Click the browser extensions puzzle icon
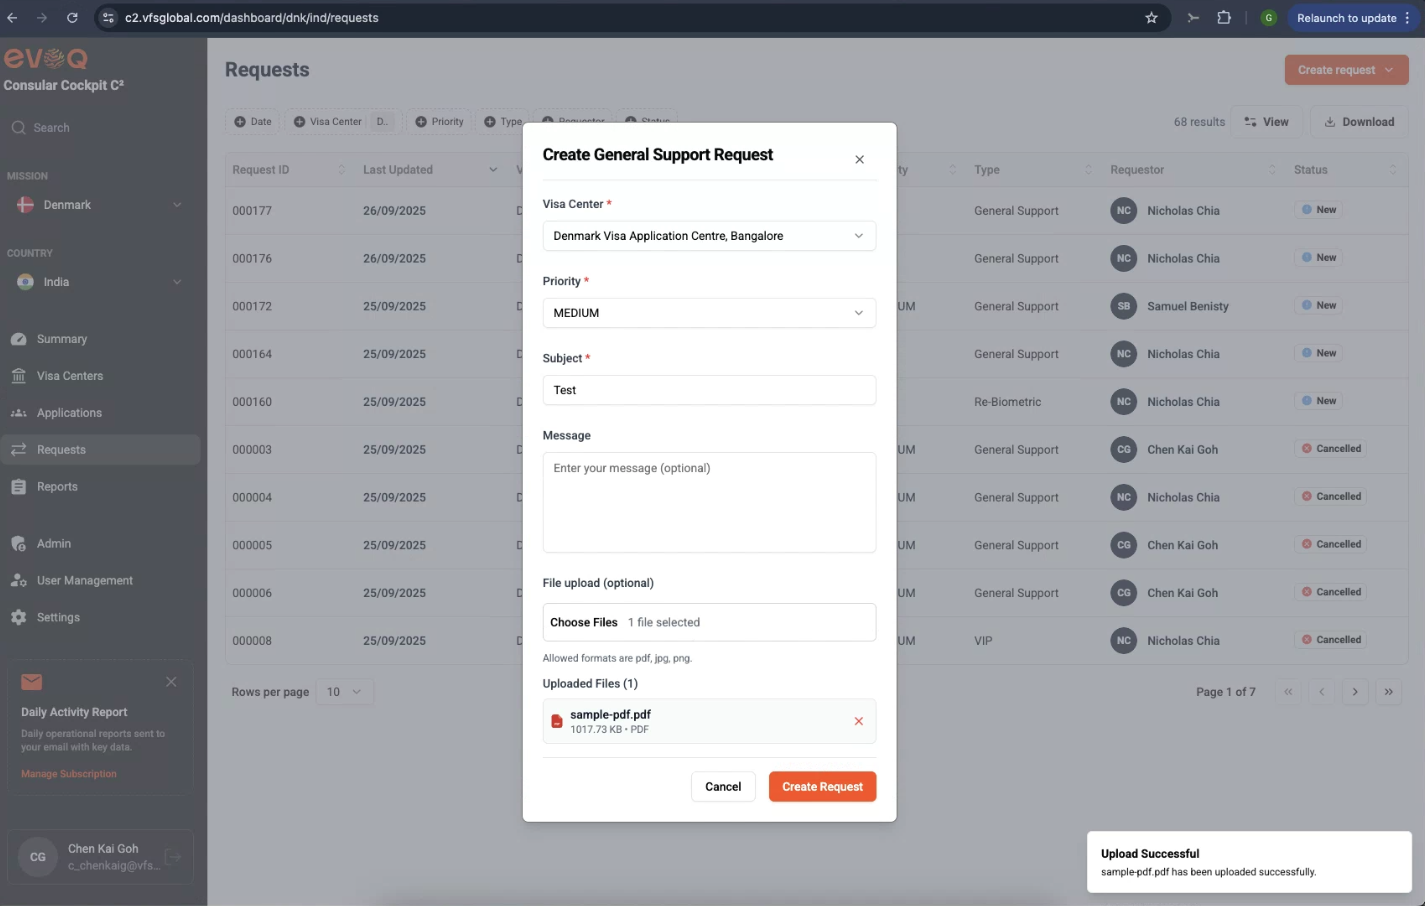The image size is (1425, 906). click(x=1224, y=18)
